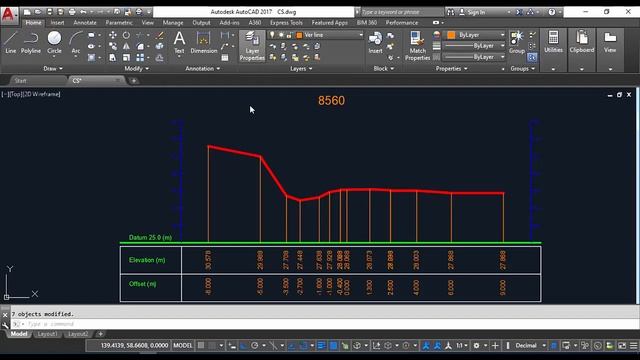Viewport: 640px width, 360px height.
Task: Toggle Ortho mode in status bar
Action: point(244,345)
